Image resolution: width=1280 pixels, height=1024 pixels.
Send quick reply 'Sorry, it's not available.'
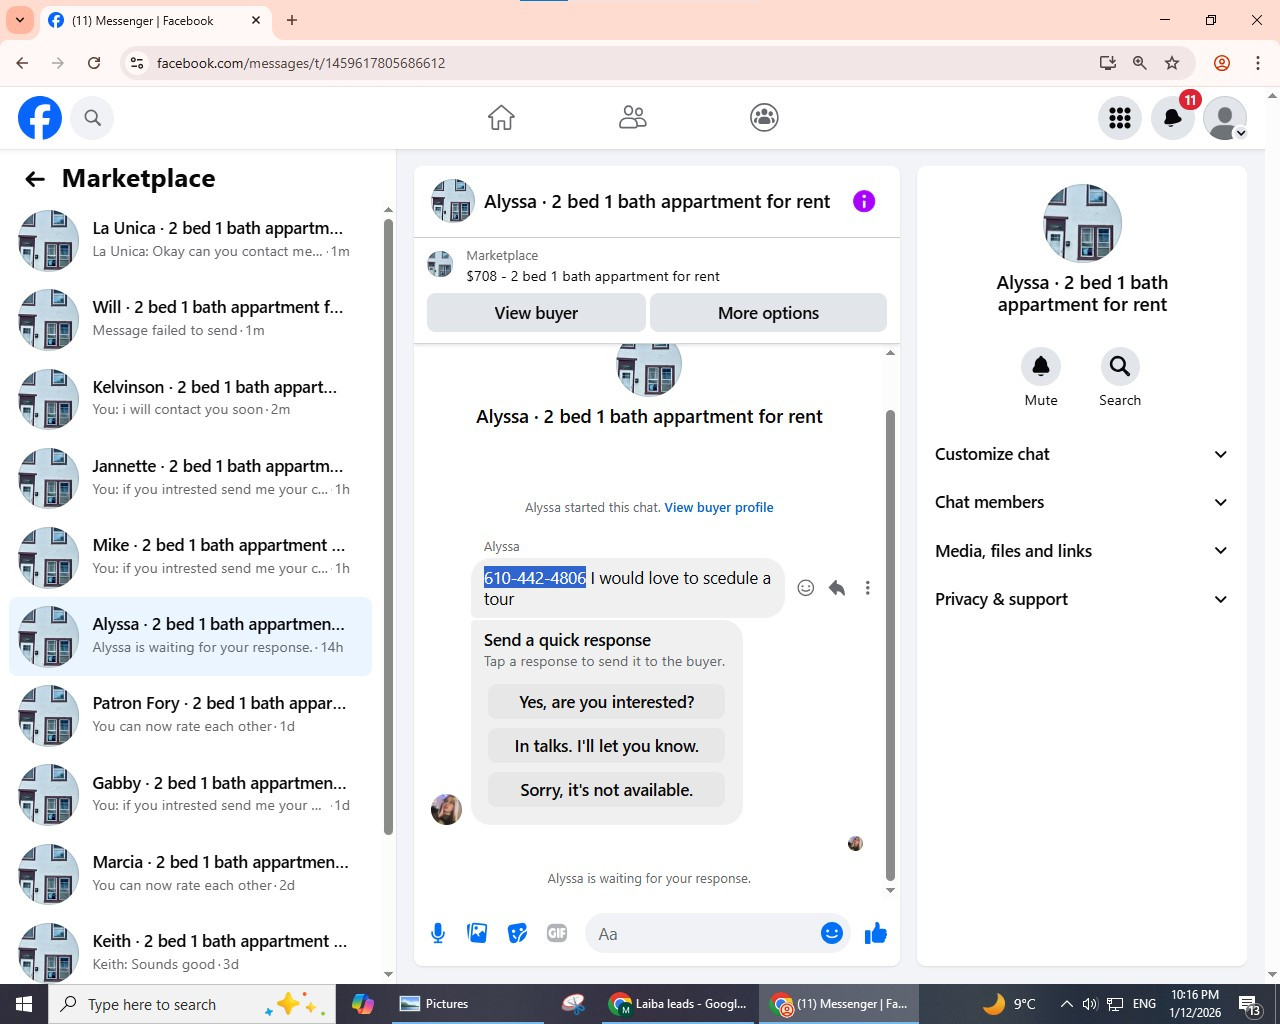tap(606, 790)
